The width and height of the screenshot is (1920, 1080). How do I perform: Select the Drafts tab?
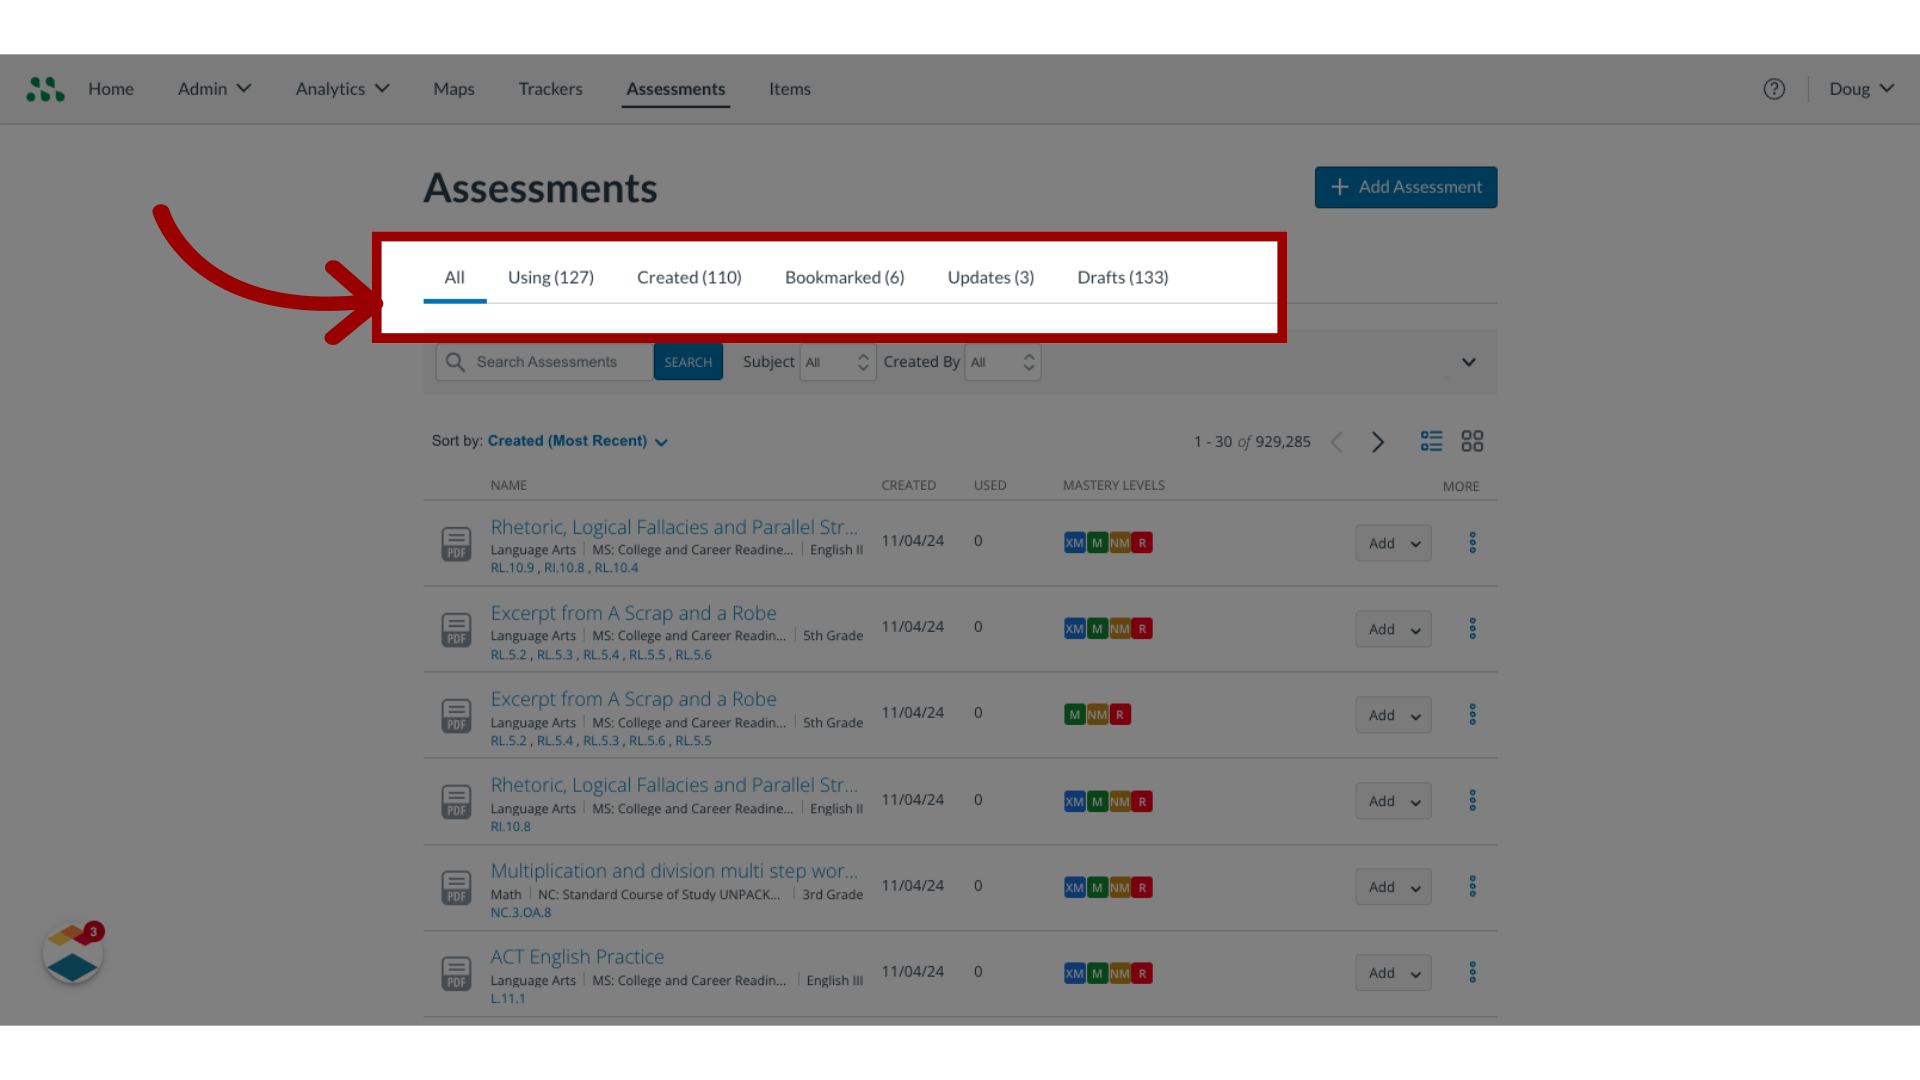click(x=1122, y=277)
